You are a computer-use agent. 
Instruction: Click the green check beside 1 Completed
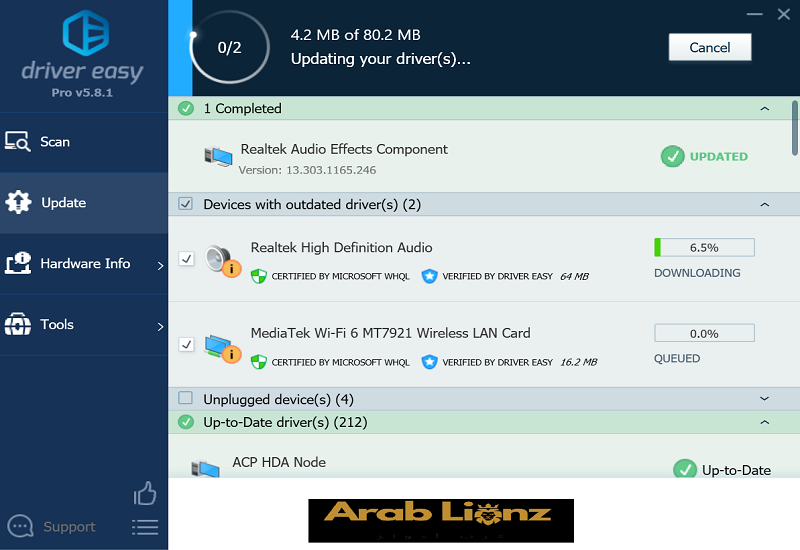click(x=186, y=108)
